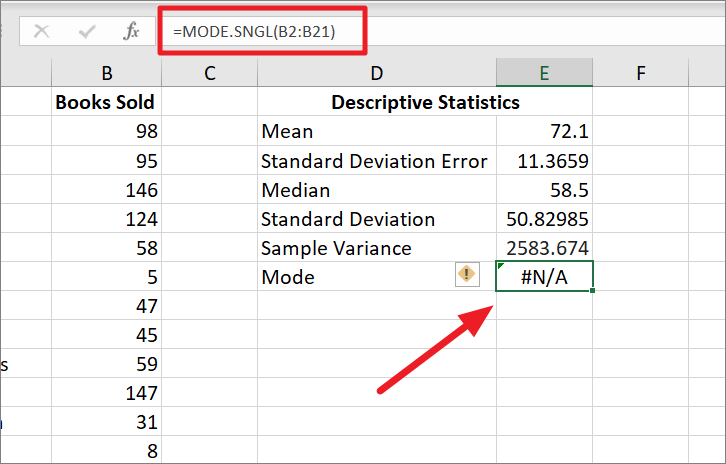Select the cell containing 59

pyautogui.click(x=106, y=364)
